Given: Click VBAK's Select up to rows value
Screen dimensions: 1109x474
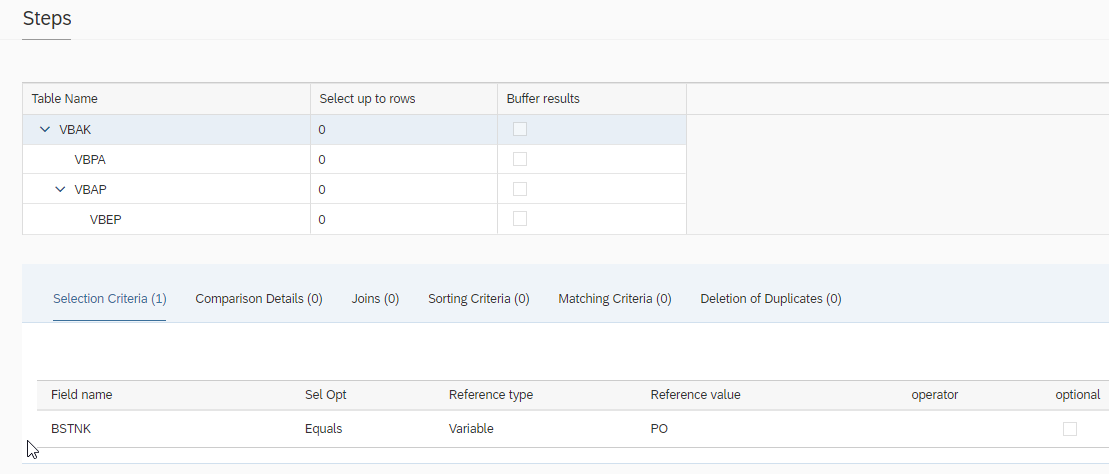Looking at the screenshot, I should coord(323,129).
